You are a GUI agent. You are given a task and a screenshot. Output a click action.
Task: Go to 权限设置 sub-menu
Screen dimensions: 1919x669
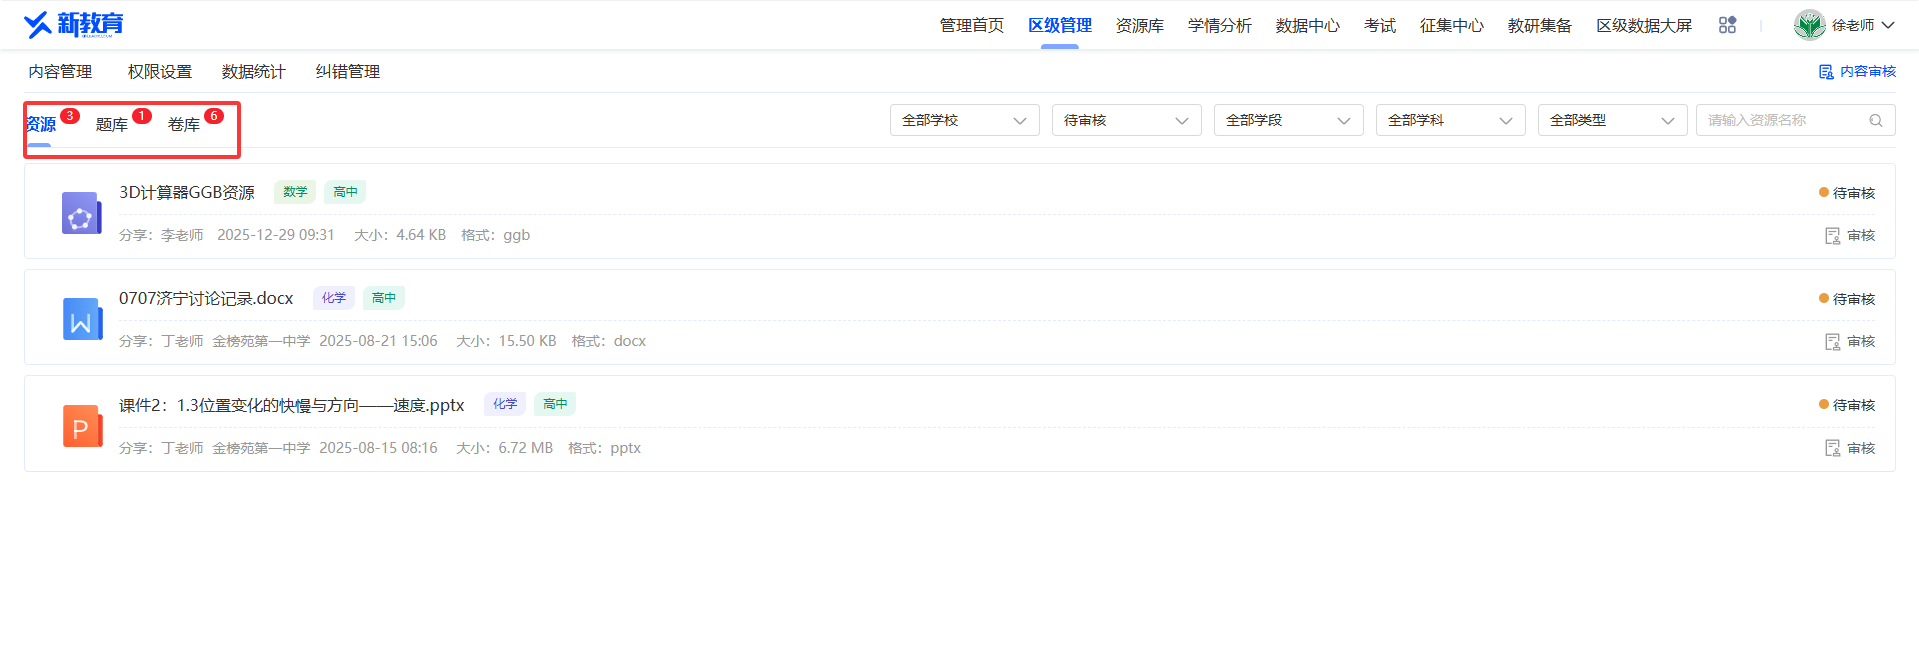tap(160, 72)
